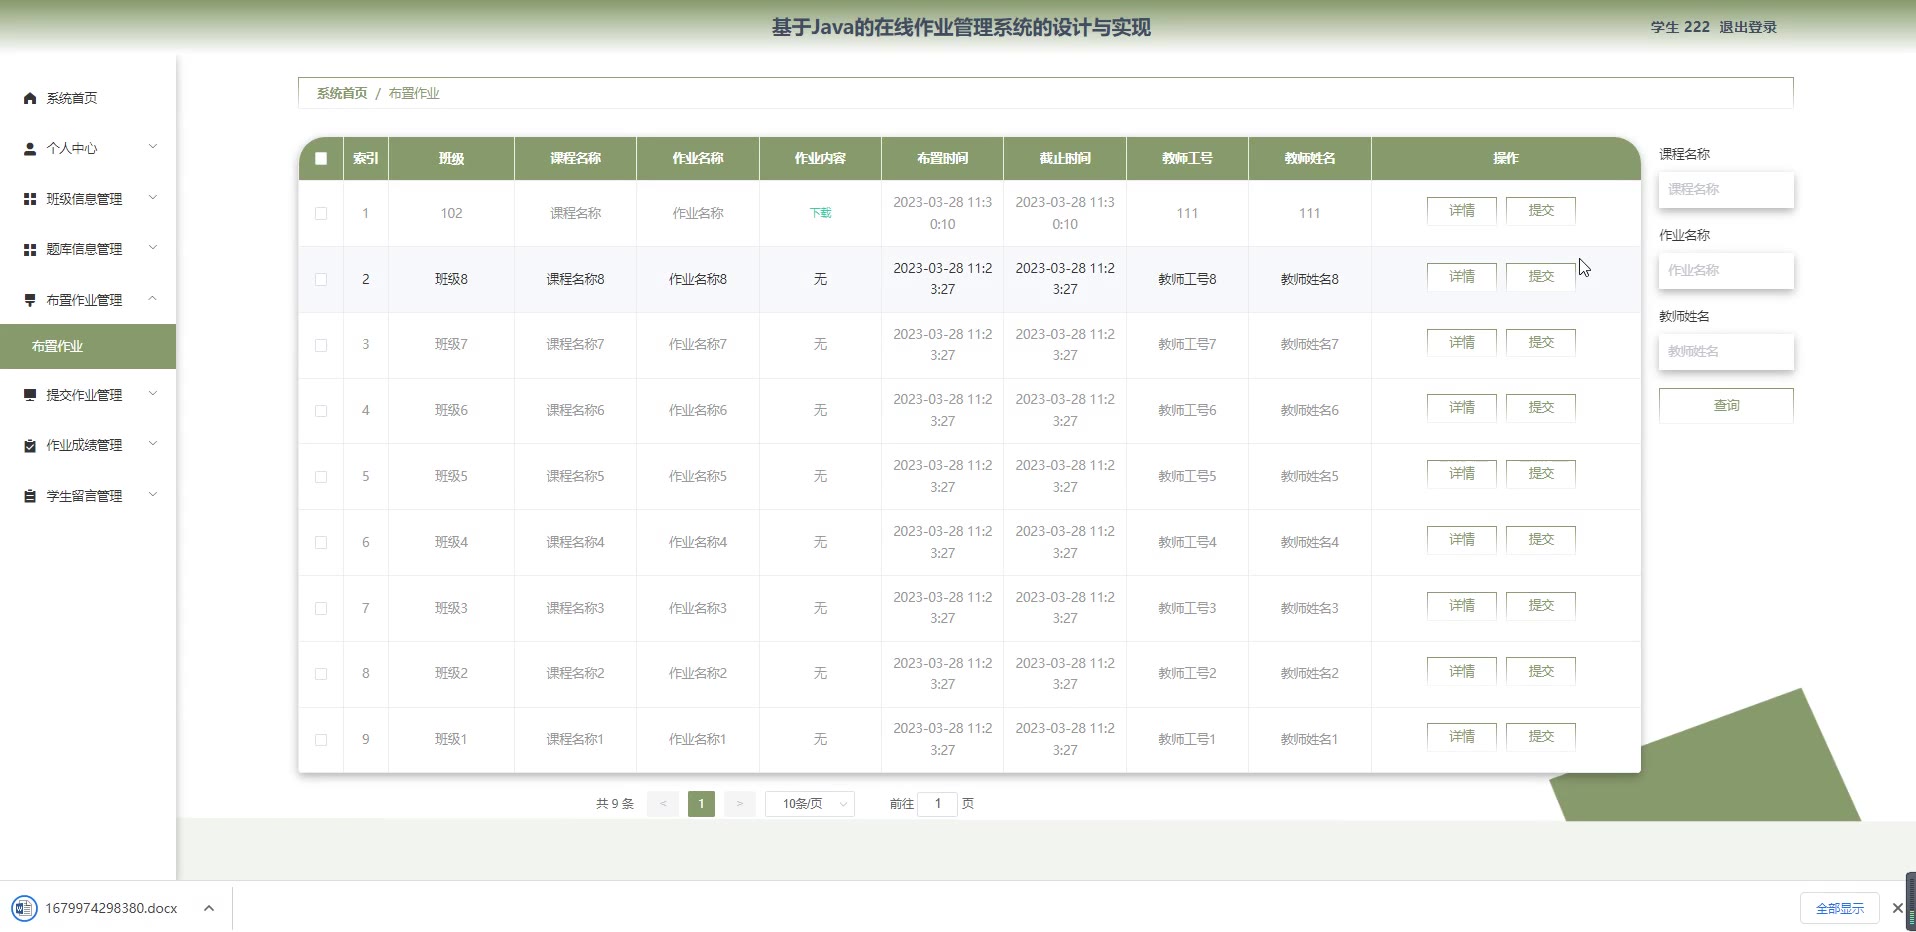Open the 10条/页 page size dropdown

click(x=810, y=804)
